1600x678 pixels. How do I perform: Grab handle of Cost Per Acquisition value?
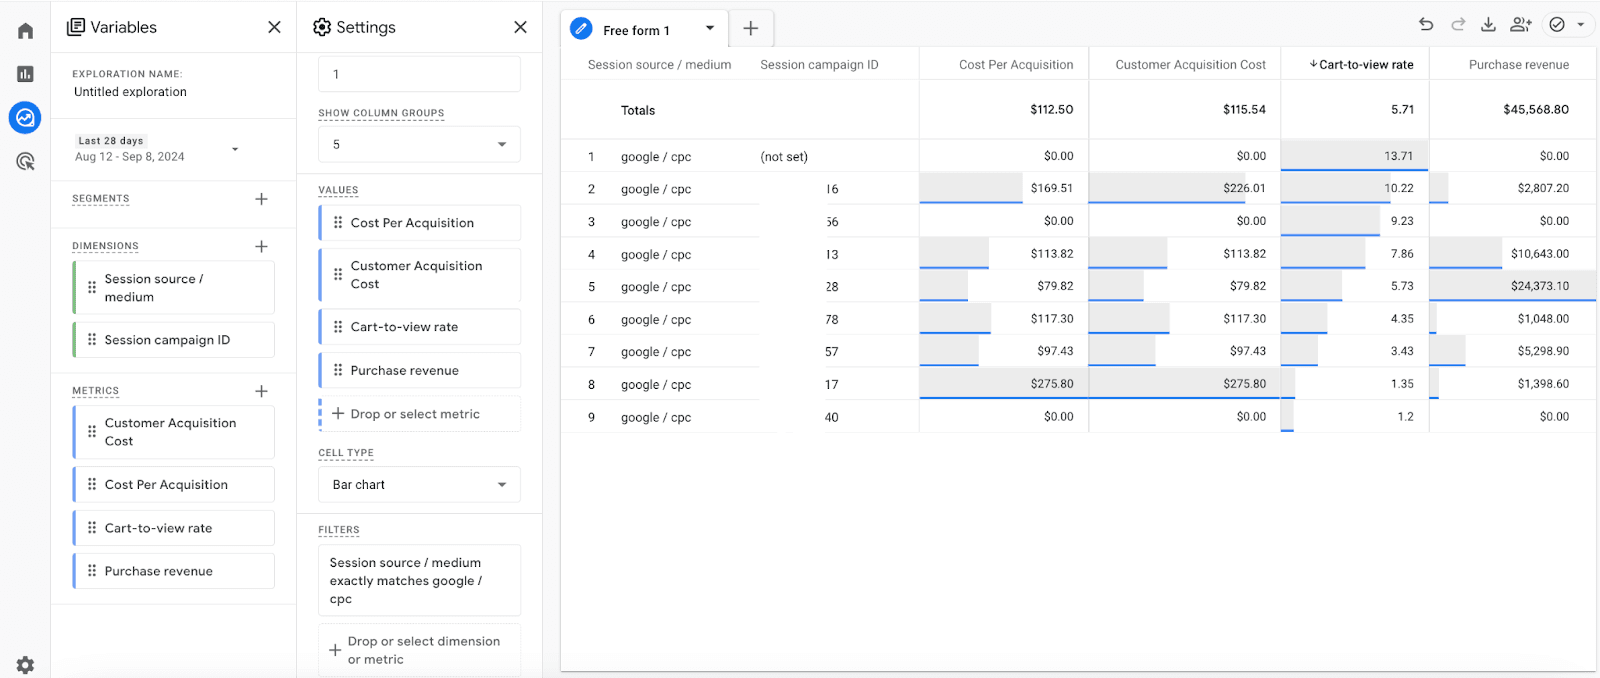pyautogui.click(x=338, y=223)
